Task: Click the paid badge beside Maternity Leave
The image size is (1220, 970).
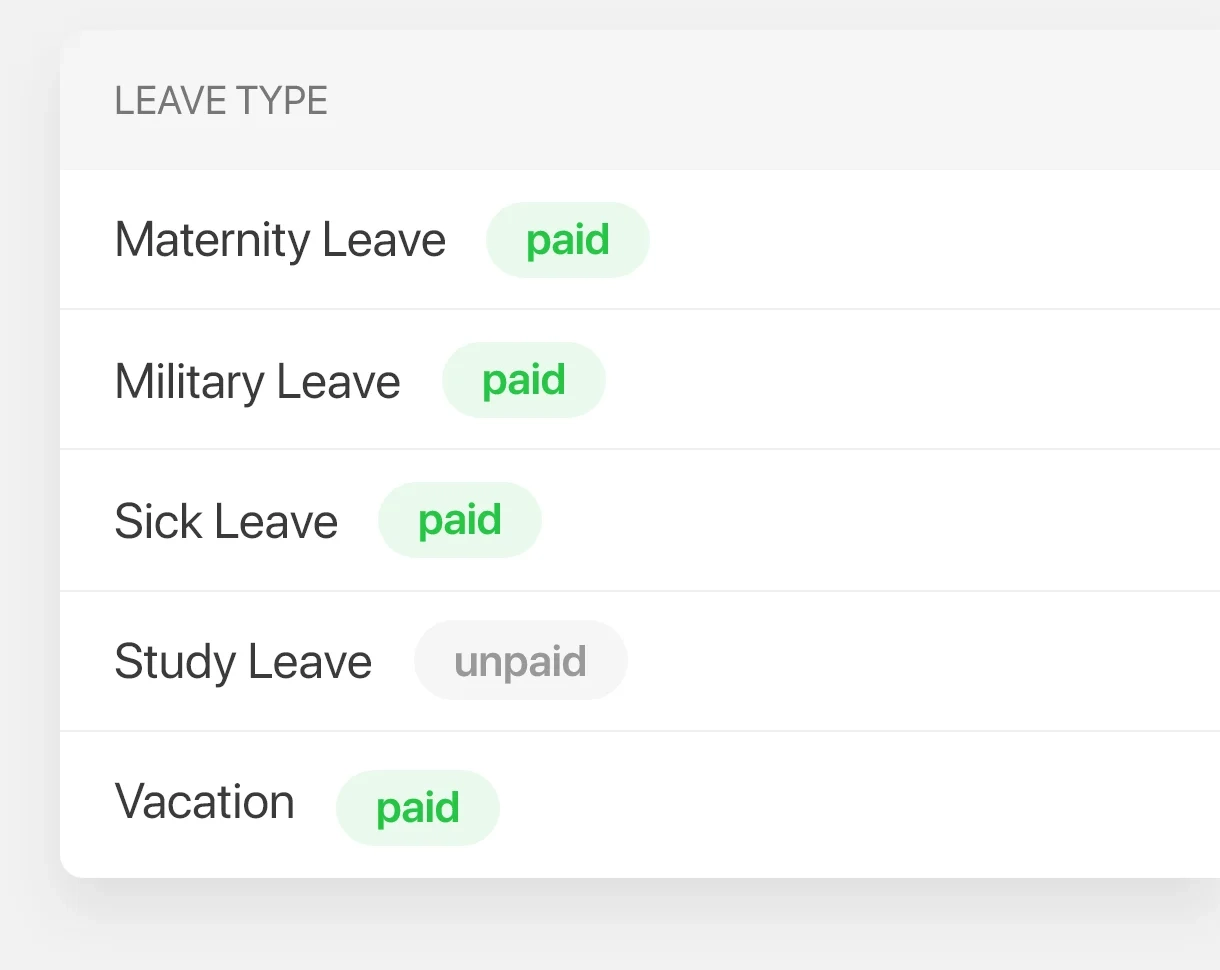Action: (568, 240)
